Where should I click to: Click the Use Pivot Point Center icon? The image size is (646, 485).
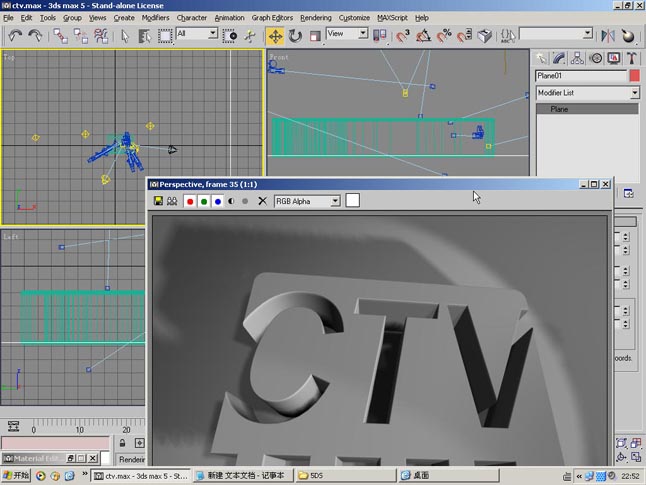point(379,36)
